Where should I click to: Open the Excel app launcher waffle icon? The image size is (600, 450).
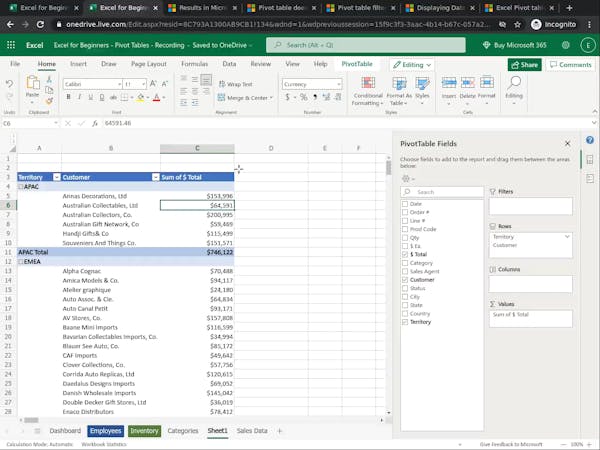tap(11, 45)
